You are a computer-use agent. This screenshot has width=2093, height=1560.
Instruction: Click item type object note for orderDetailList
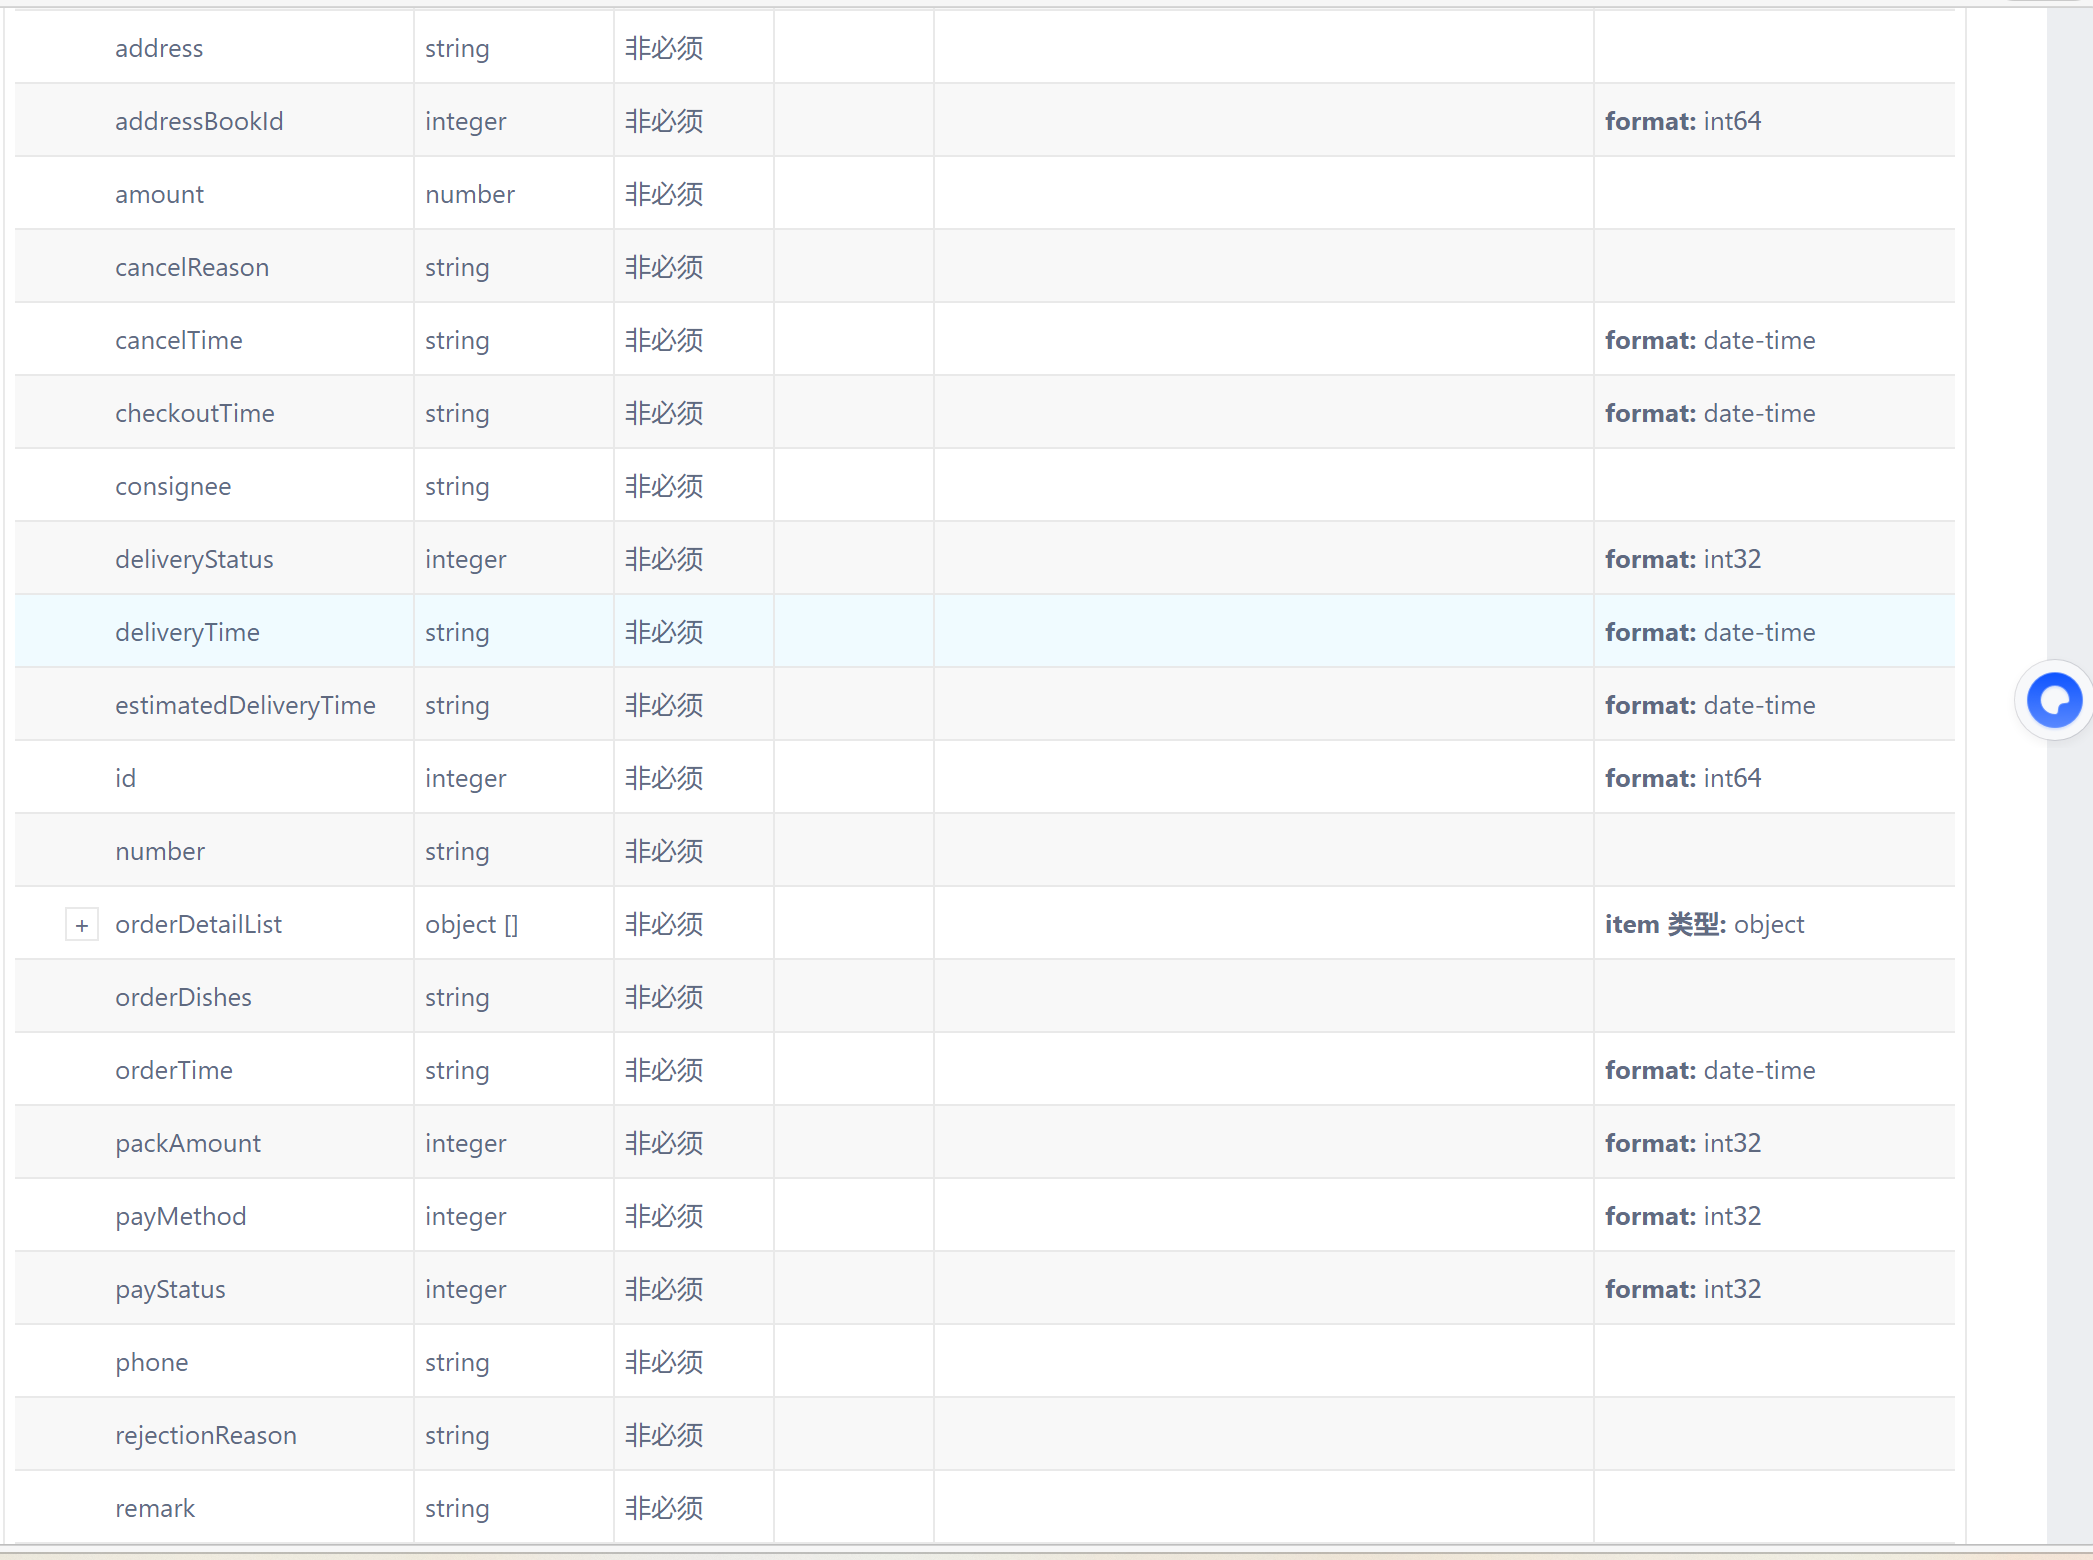(1704, 924)
